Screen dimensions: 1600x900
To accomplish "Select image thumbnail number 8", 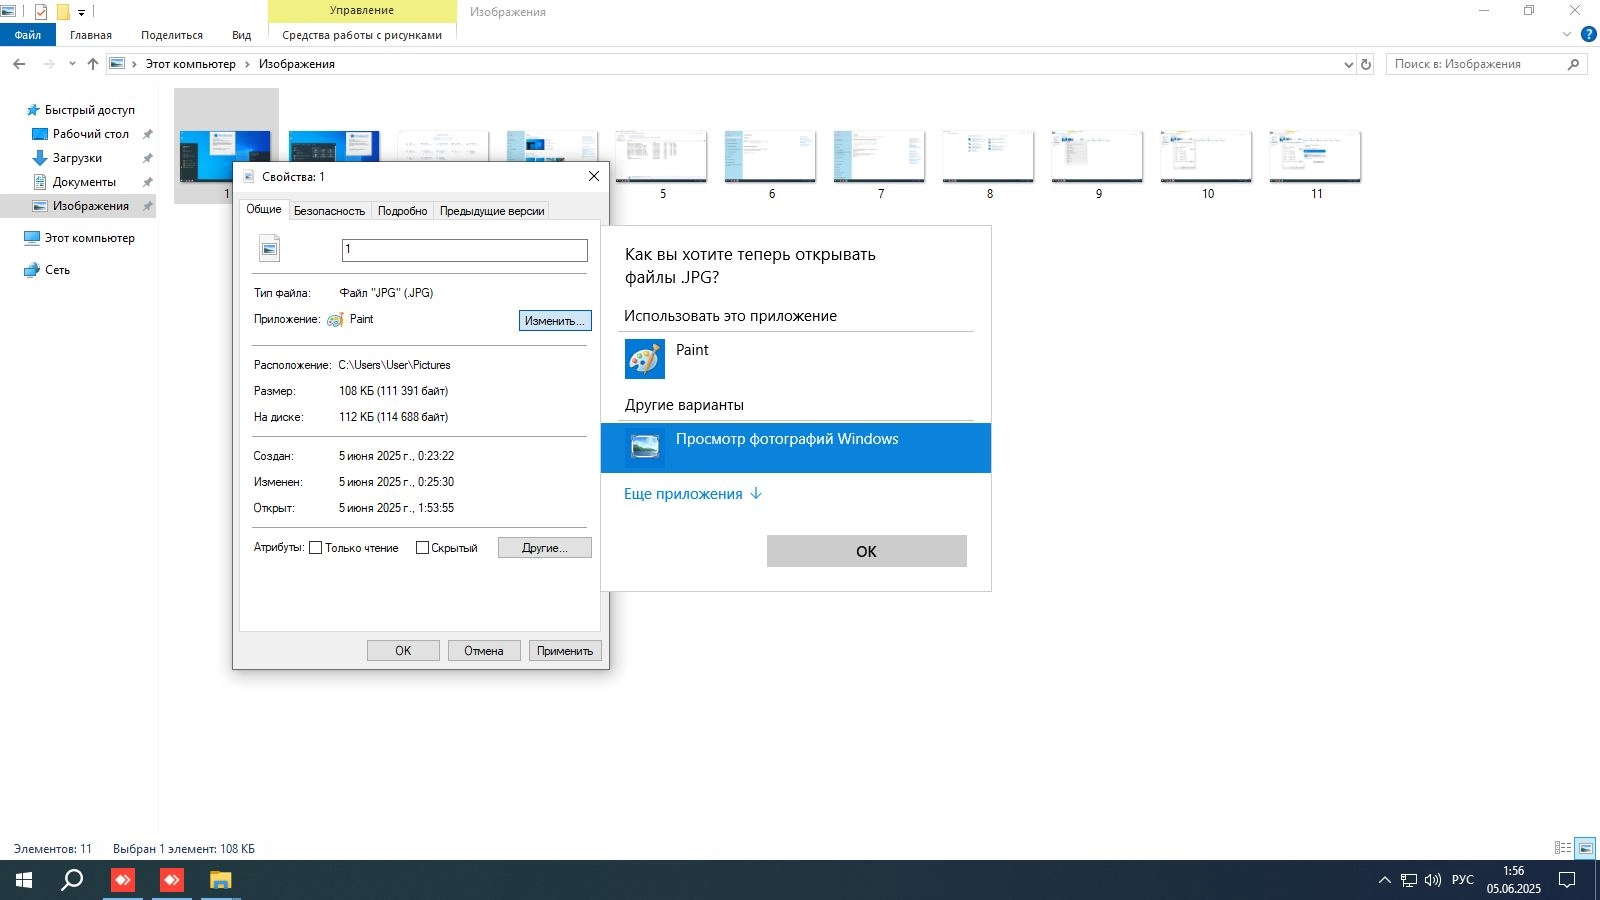I will coord(988,157).
